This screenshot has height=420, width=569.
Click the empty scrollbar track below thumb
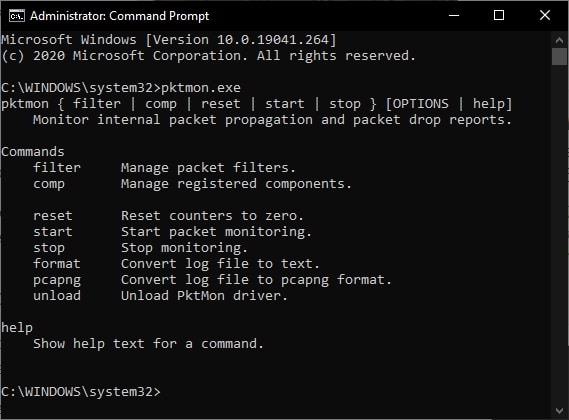[559, 232]
